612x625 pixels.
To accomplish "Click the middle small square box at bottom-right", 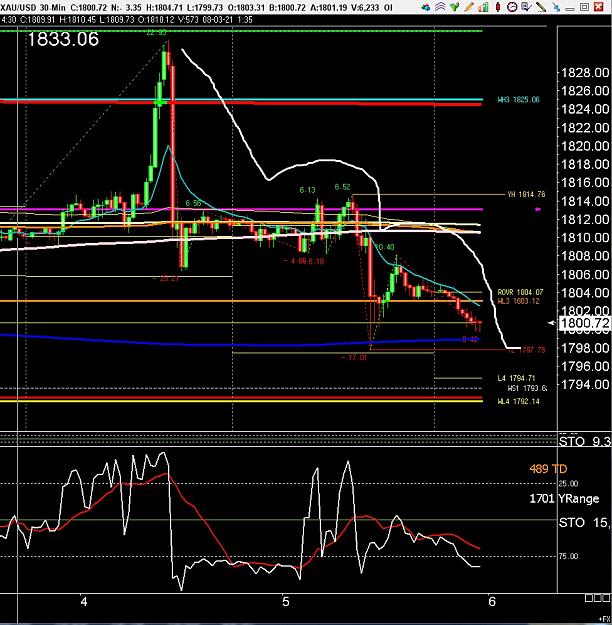I will 597,598.
